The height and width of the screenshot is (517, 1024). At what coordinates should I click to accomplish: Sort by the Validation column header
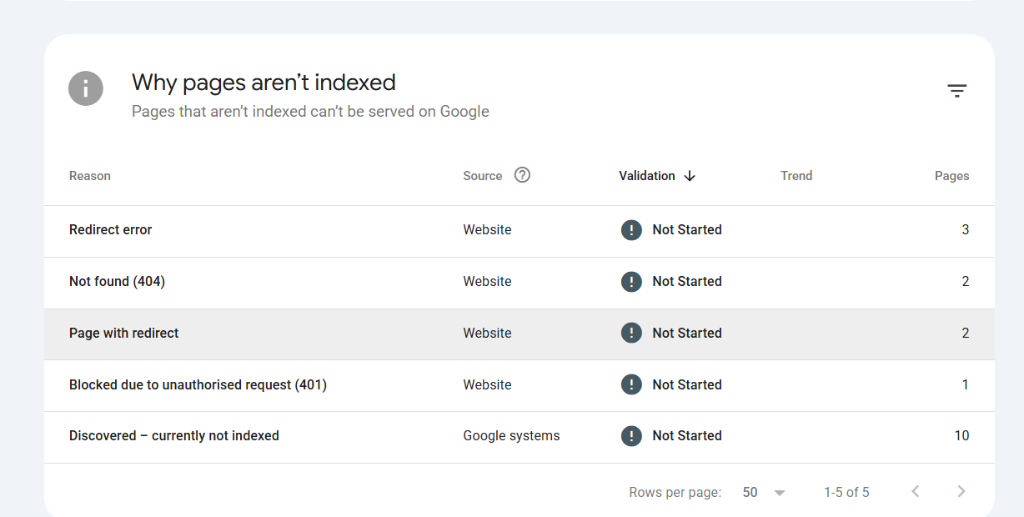pyautogui.click(x=647, y=176)
